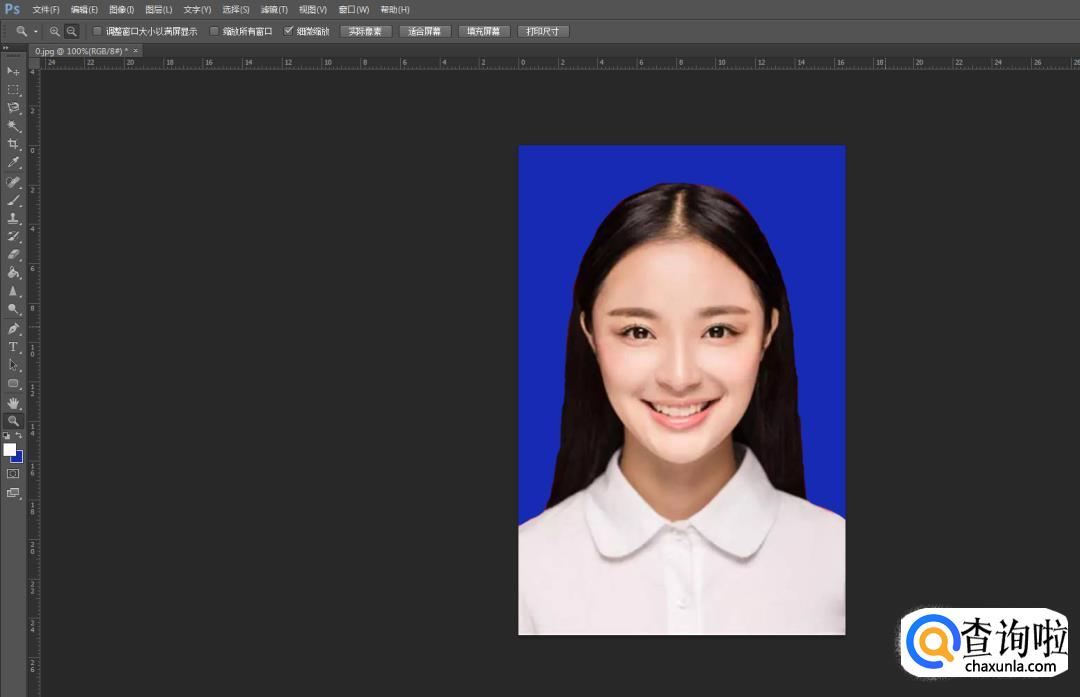Select the Pen tool
Viewport: 1080px width, 697px height.
(14, 328)
